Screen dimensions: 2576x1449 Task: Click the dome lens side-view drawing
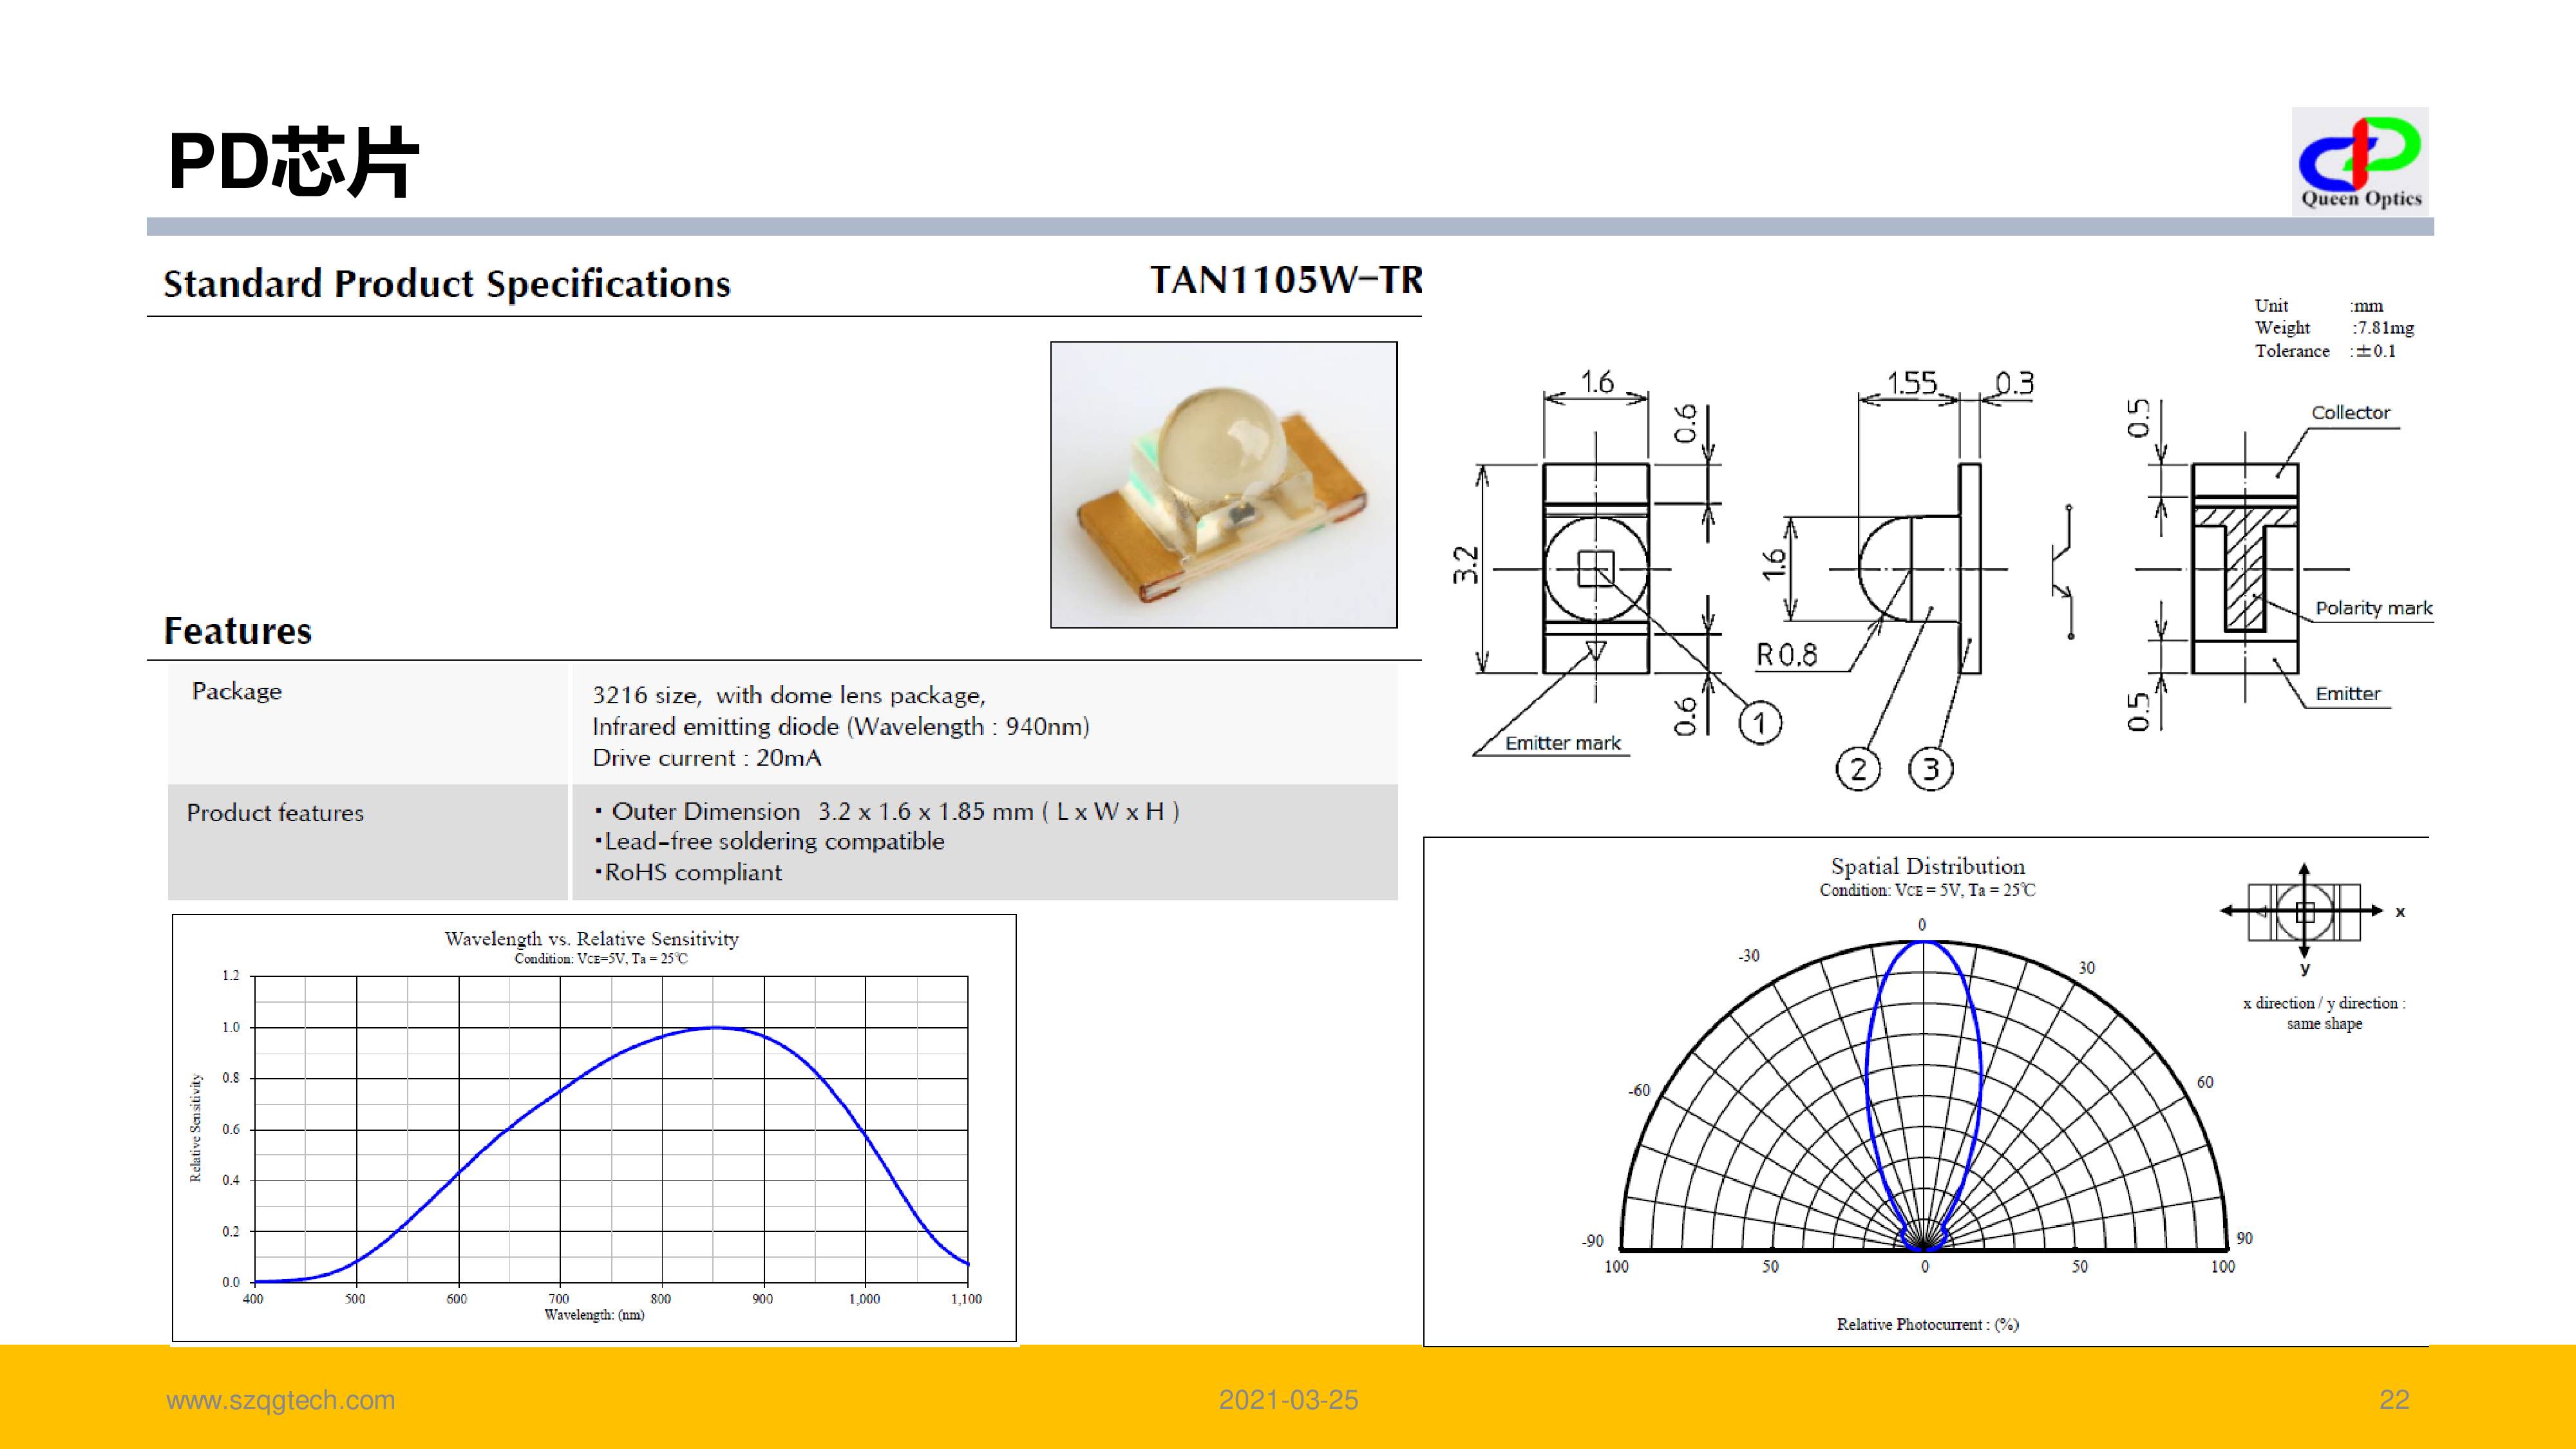point(1886,569)
